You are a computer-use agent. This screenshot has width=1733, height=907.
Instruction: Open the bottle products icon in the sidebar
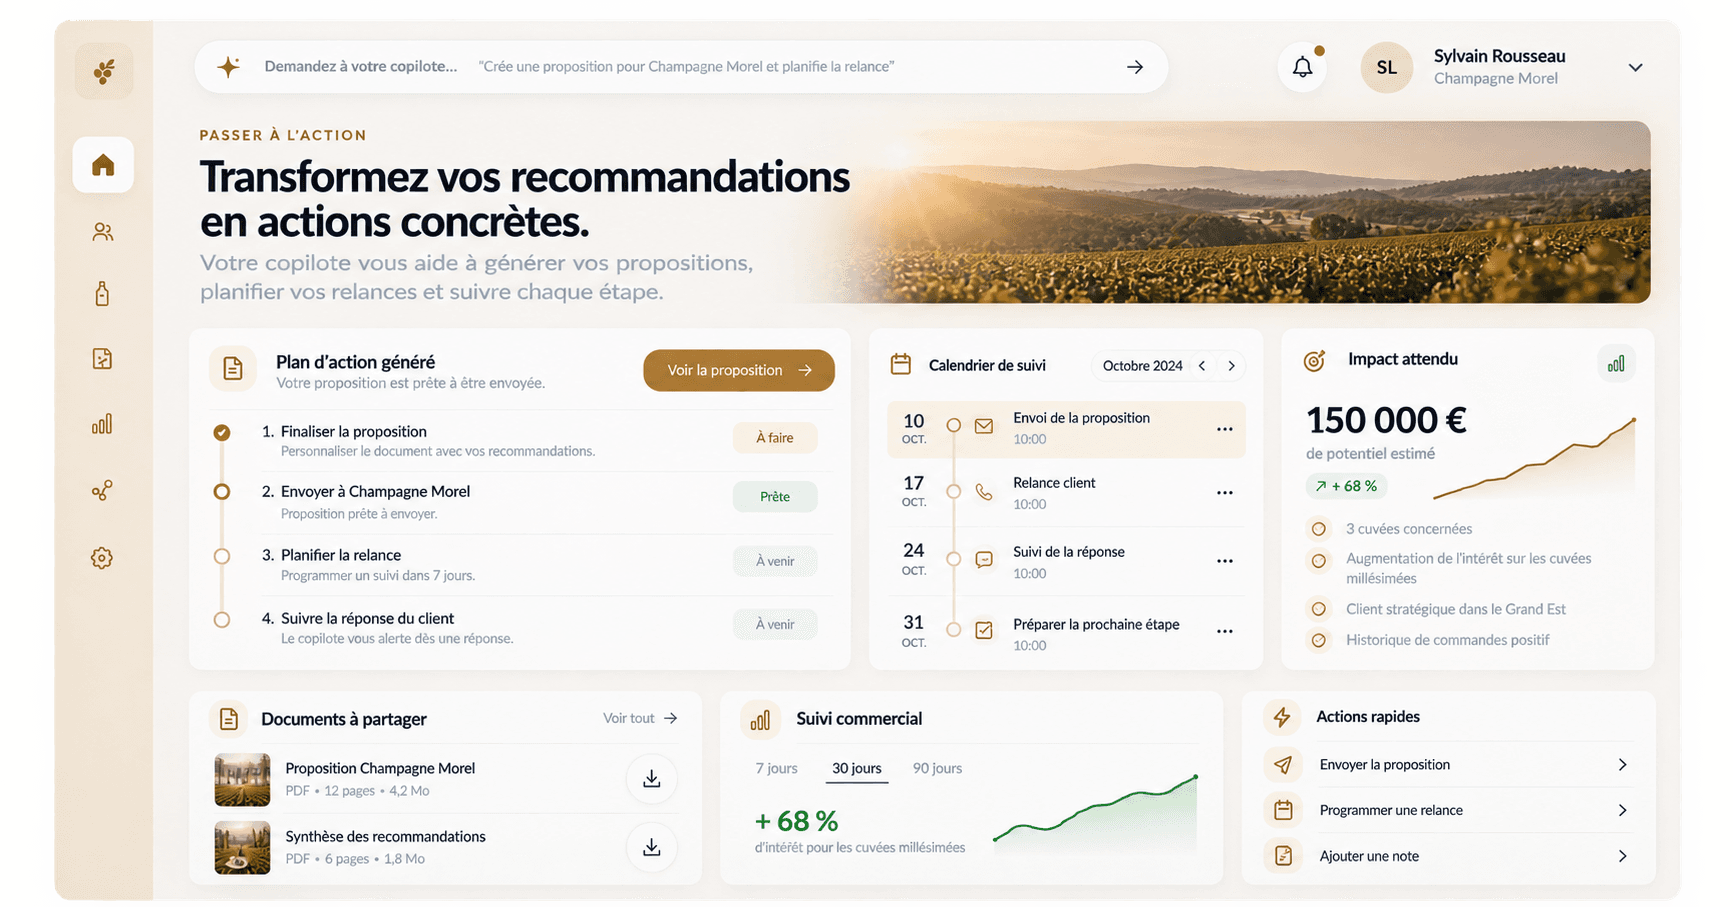coord(102,294)
